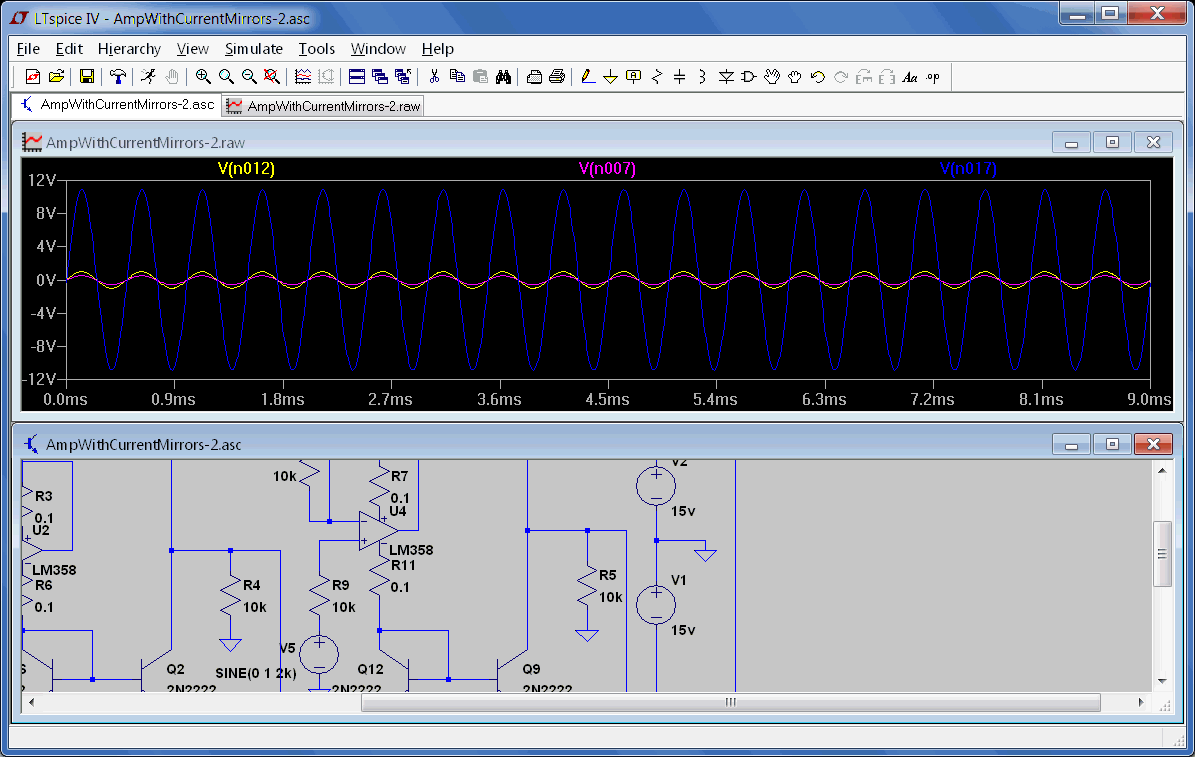Add a SPICE directive (.op)
This screenshot has width=1195, height=757.
933,76
